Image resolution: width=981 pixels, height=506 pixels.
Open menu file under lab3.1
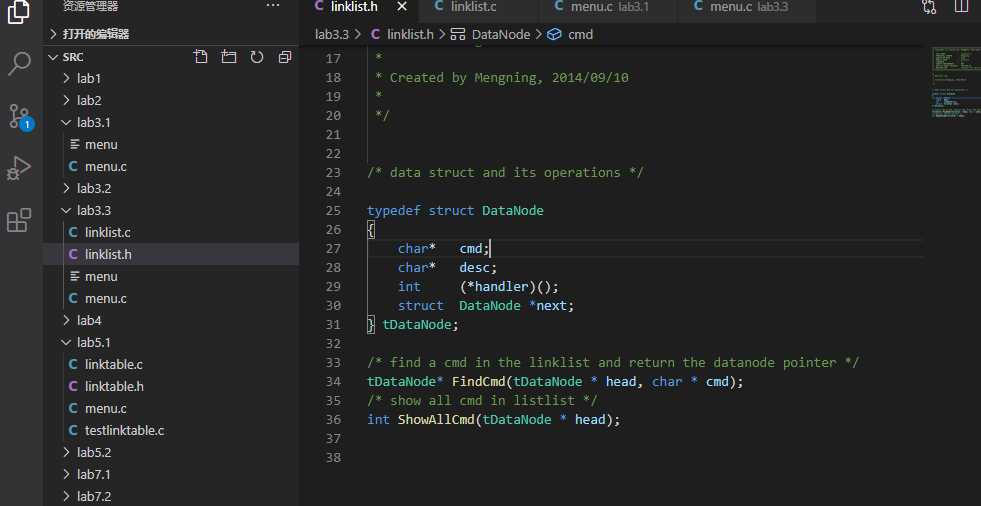coord(171,144)
